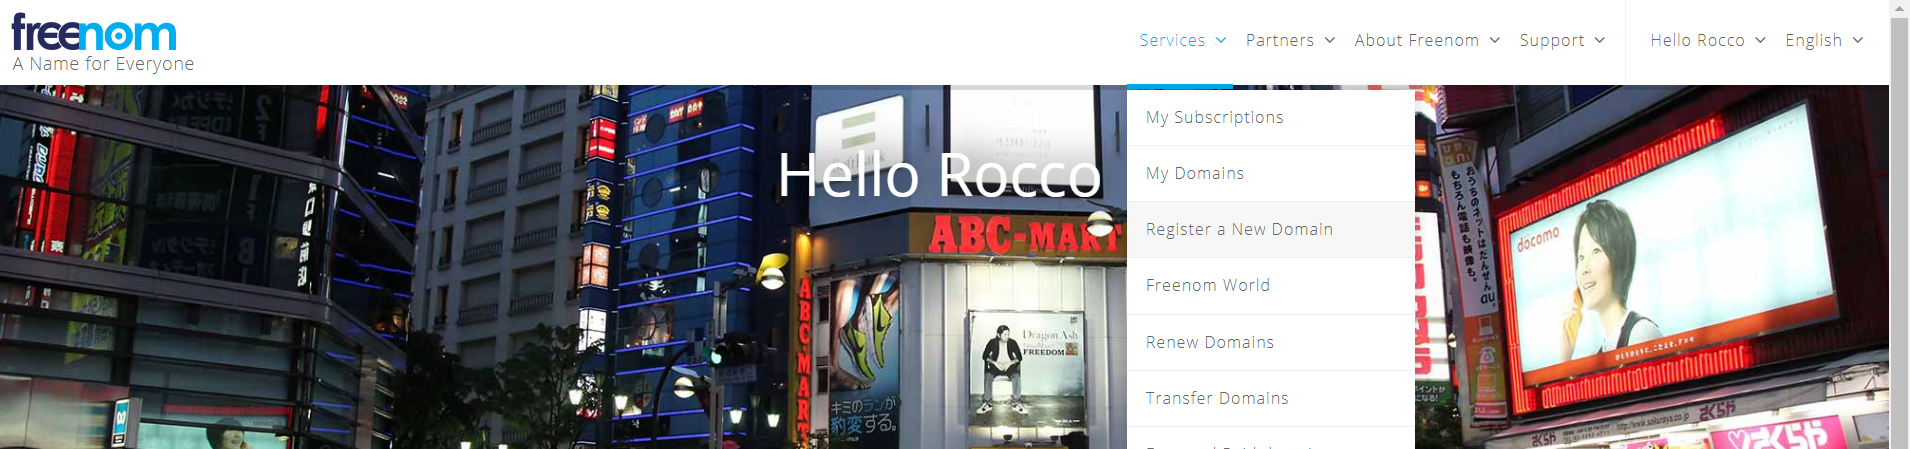Open the Hello Rocco account menu
1910x449 pixels.
click(1708, 40)
